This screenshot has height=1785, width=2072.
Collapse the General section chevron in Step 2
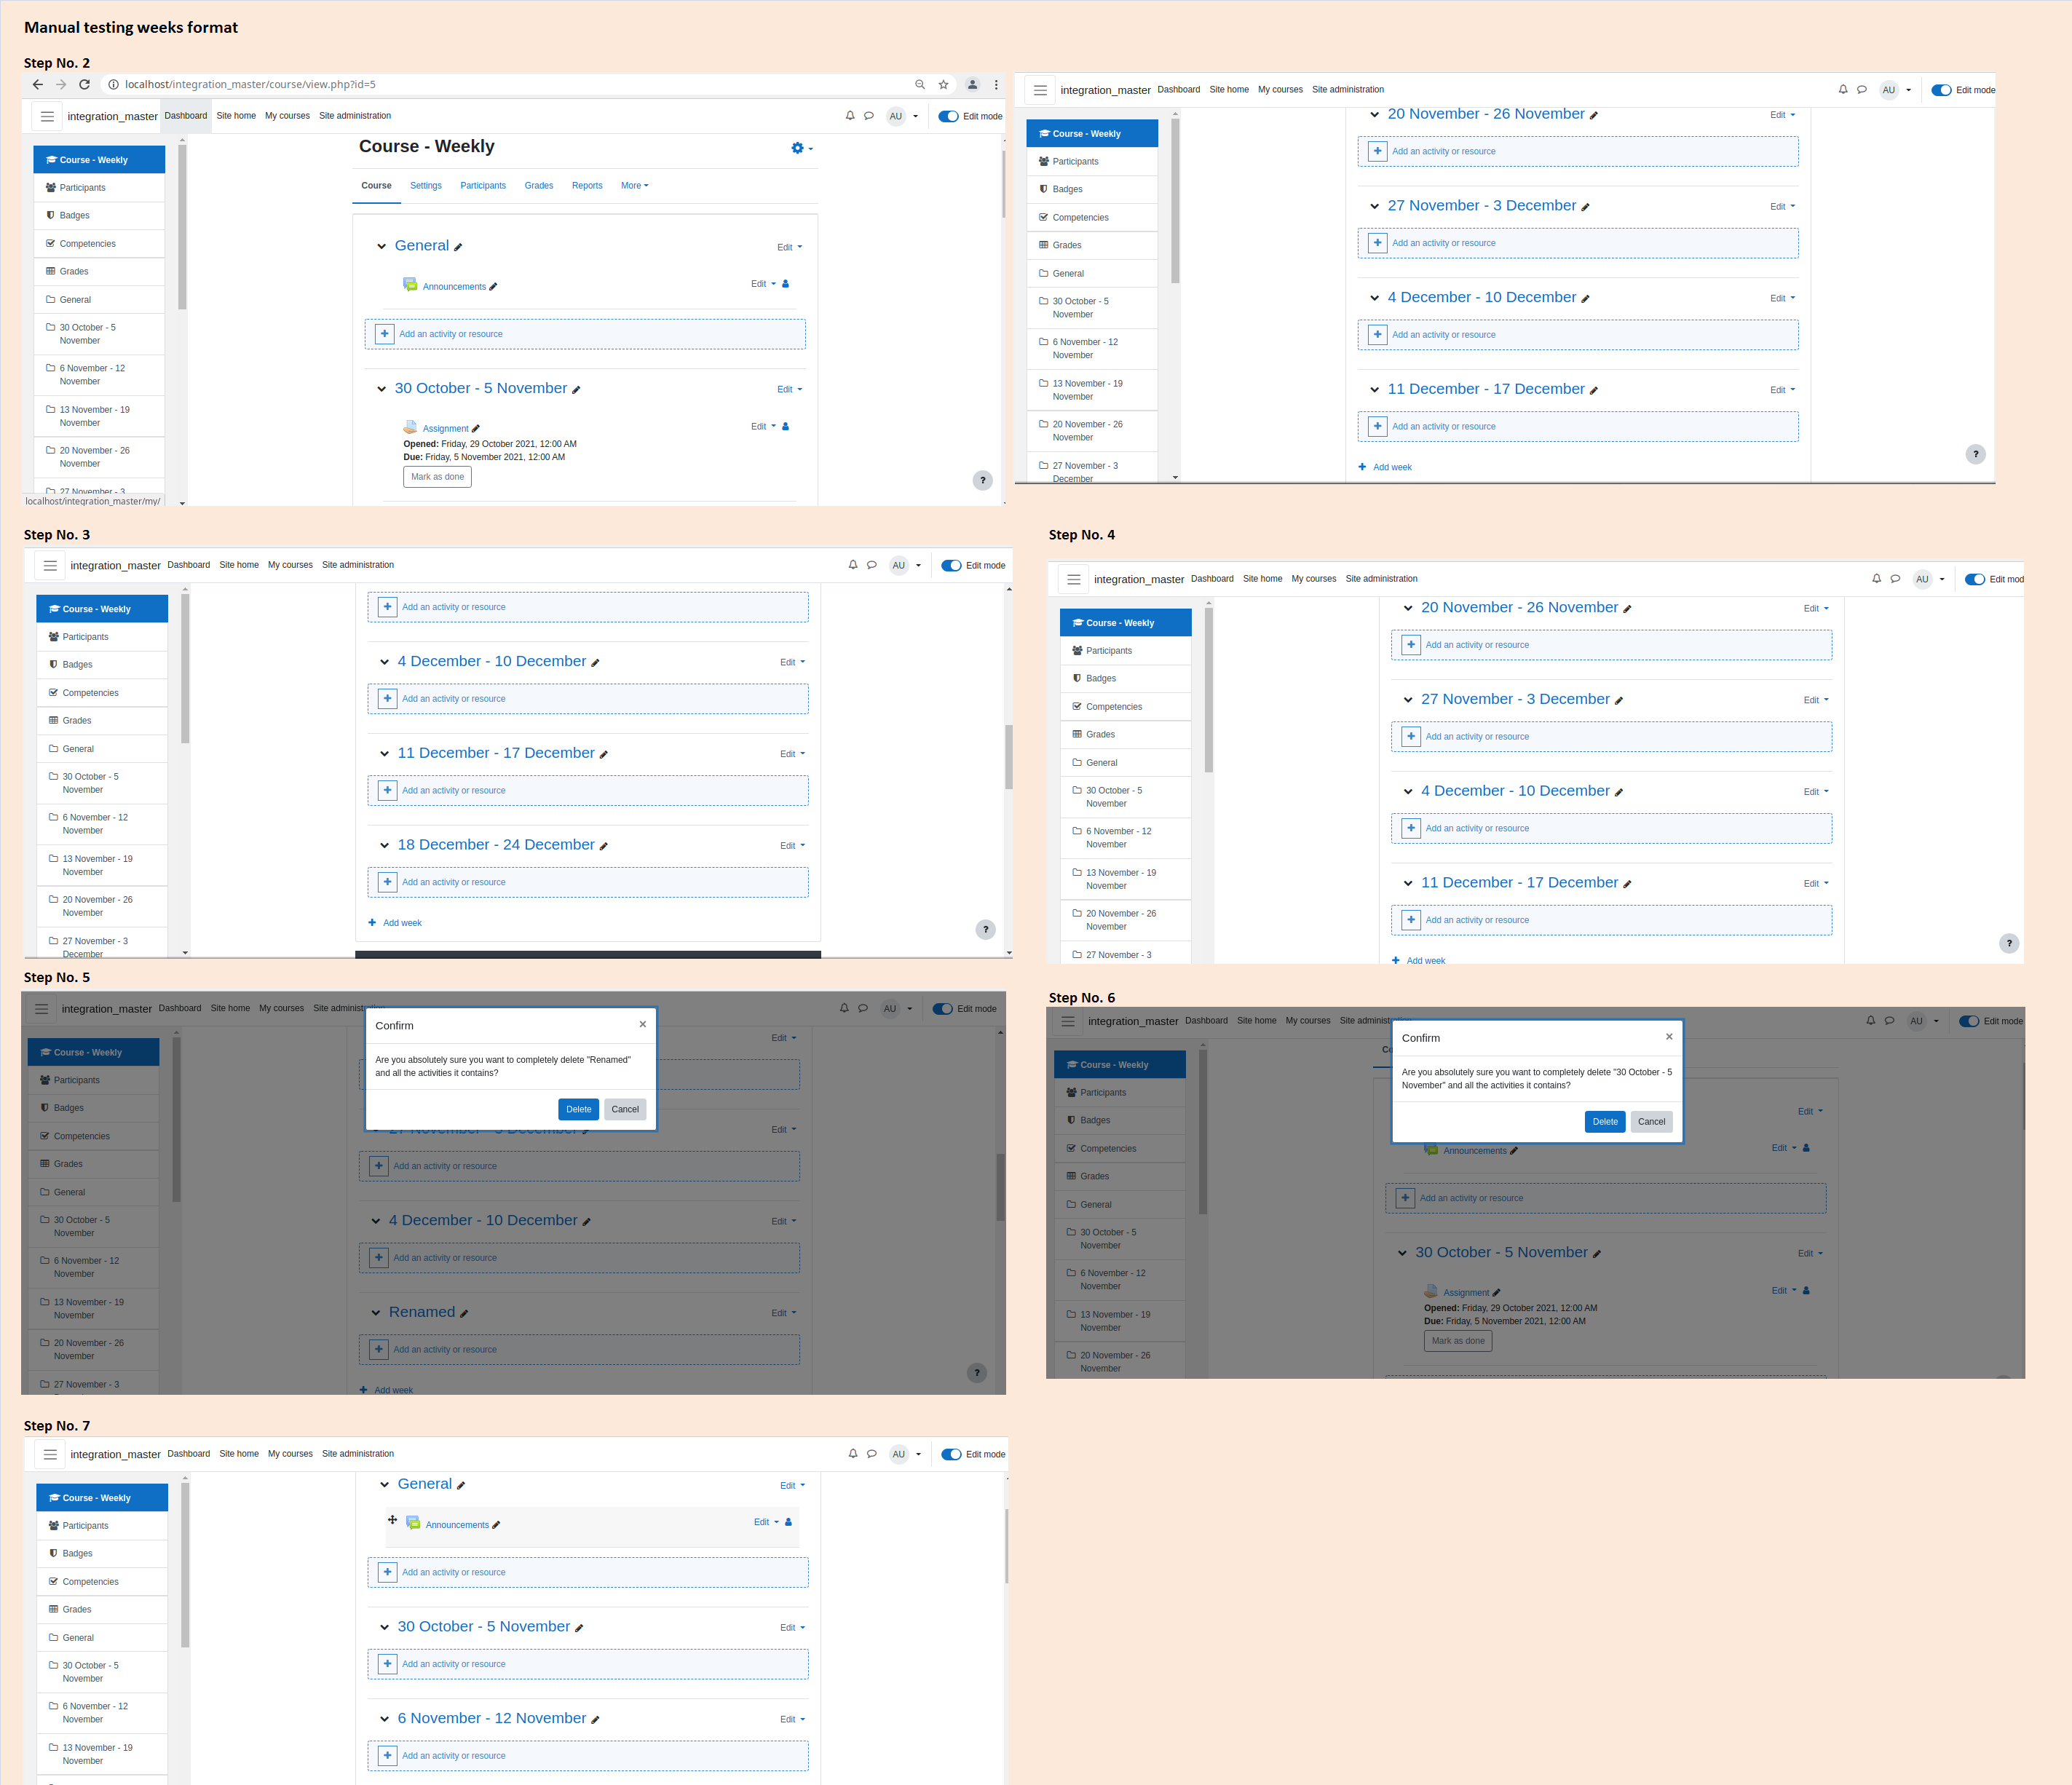[381, 246]
